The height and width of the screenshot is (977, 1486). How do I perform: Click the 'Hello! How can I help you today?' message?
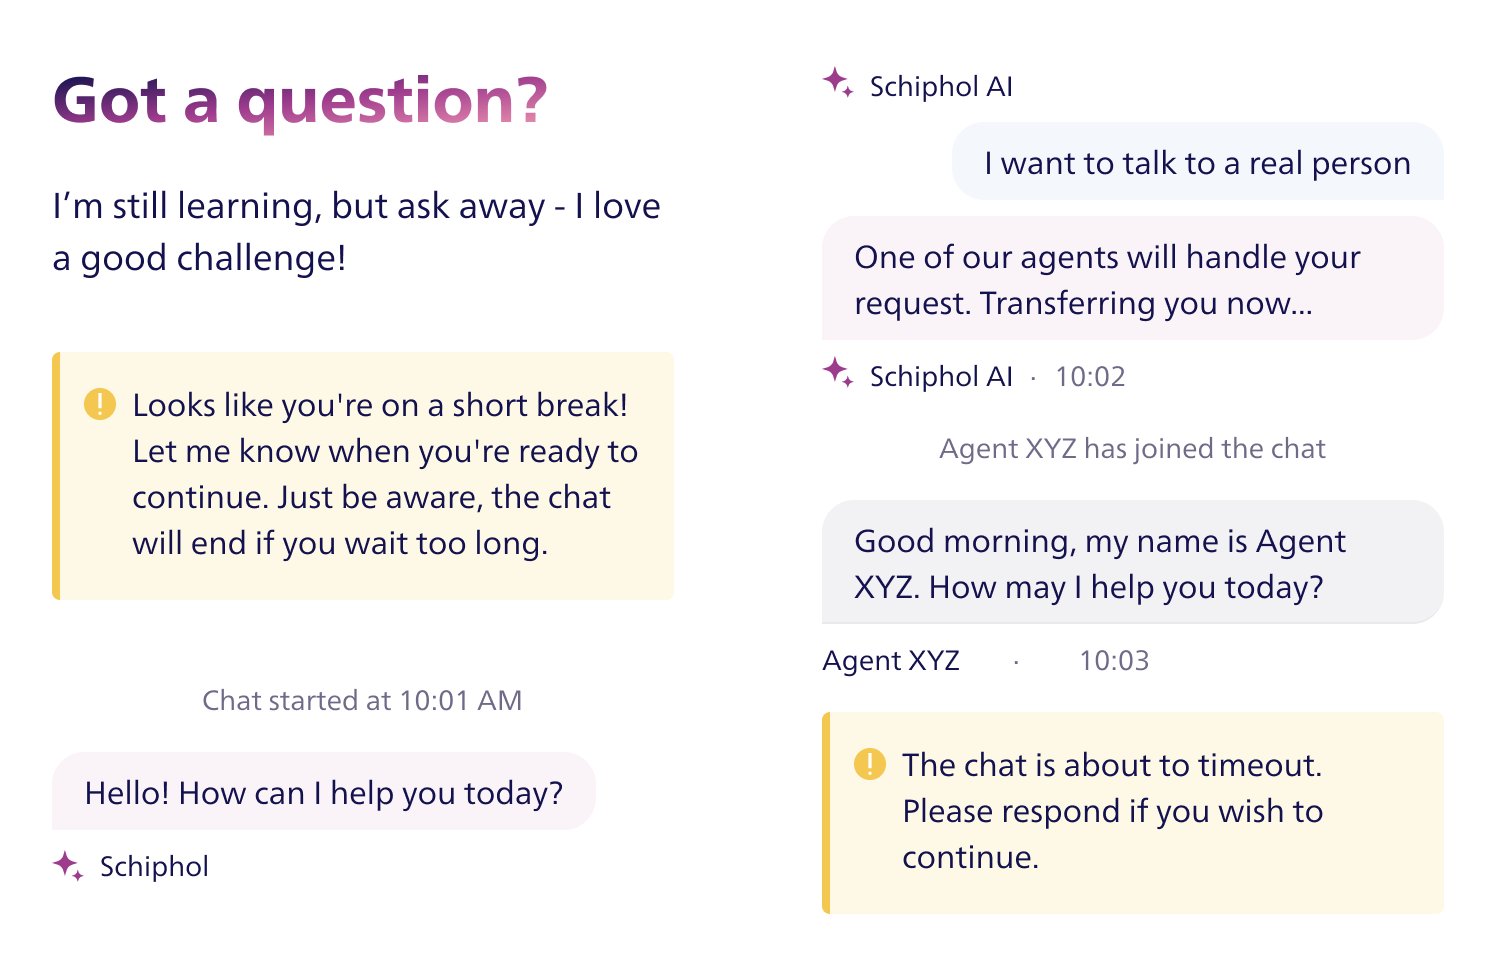tap(324, 792)
